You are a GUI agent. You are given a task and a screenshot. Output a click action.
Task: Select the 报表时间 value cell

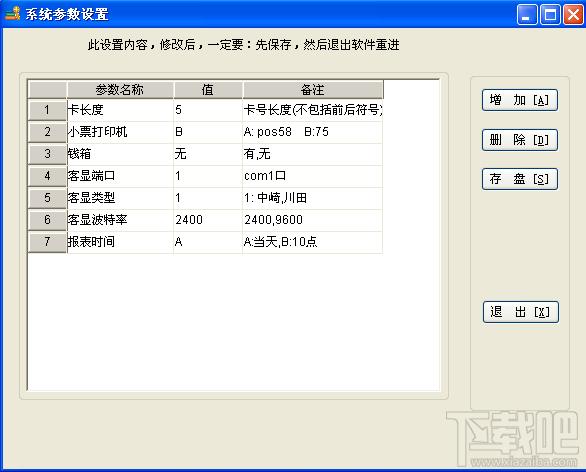point(208,242)
